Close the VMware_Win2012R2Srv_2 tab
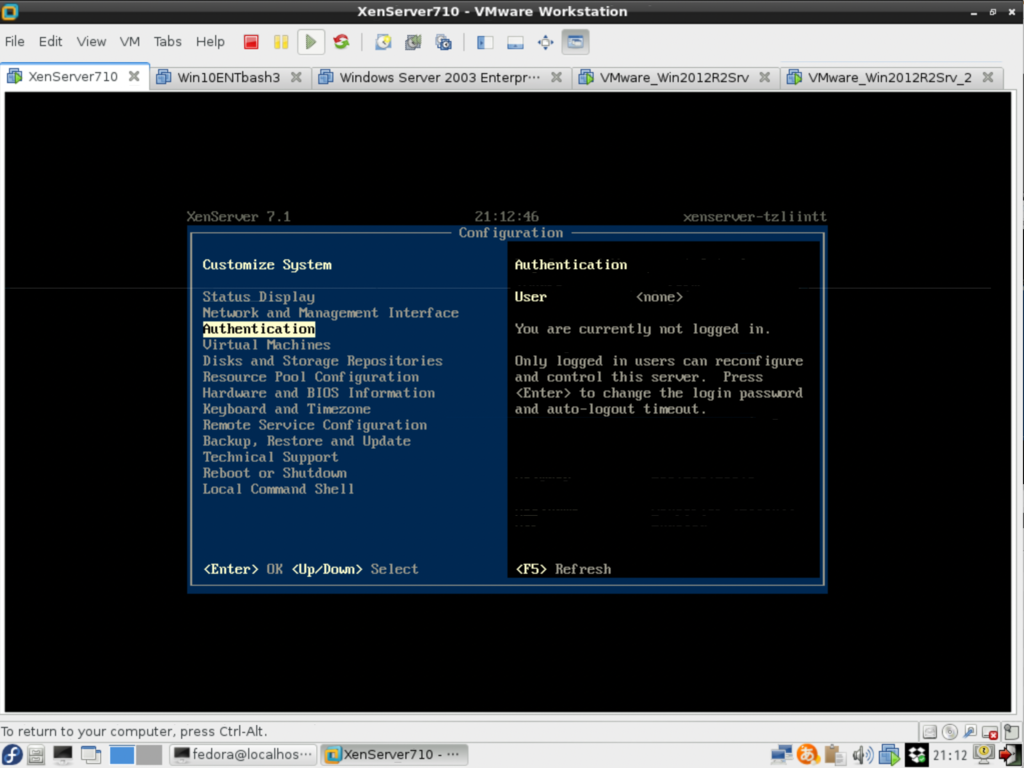Viewport: 1024px width, 768px height. [x=988, y=77]
